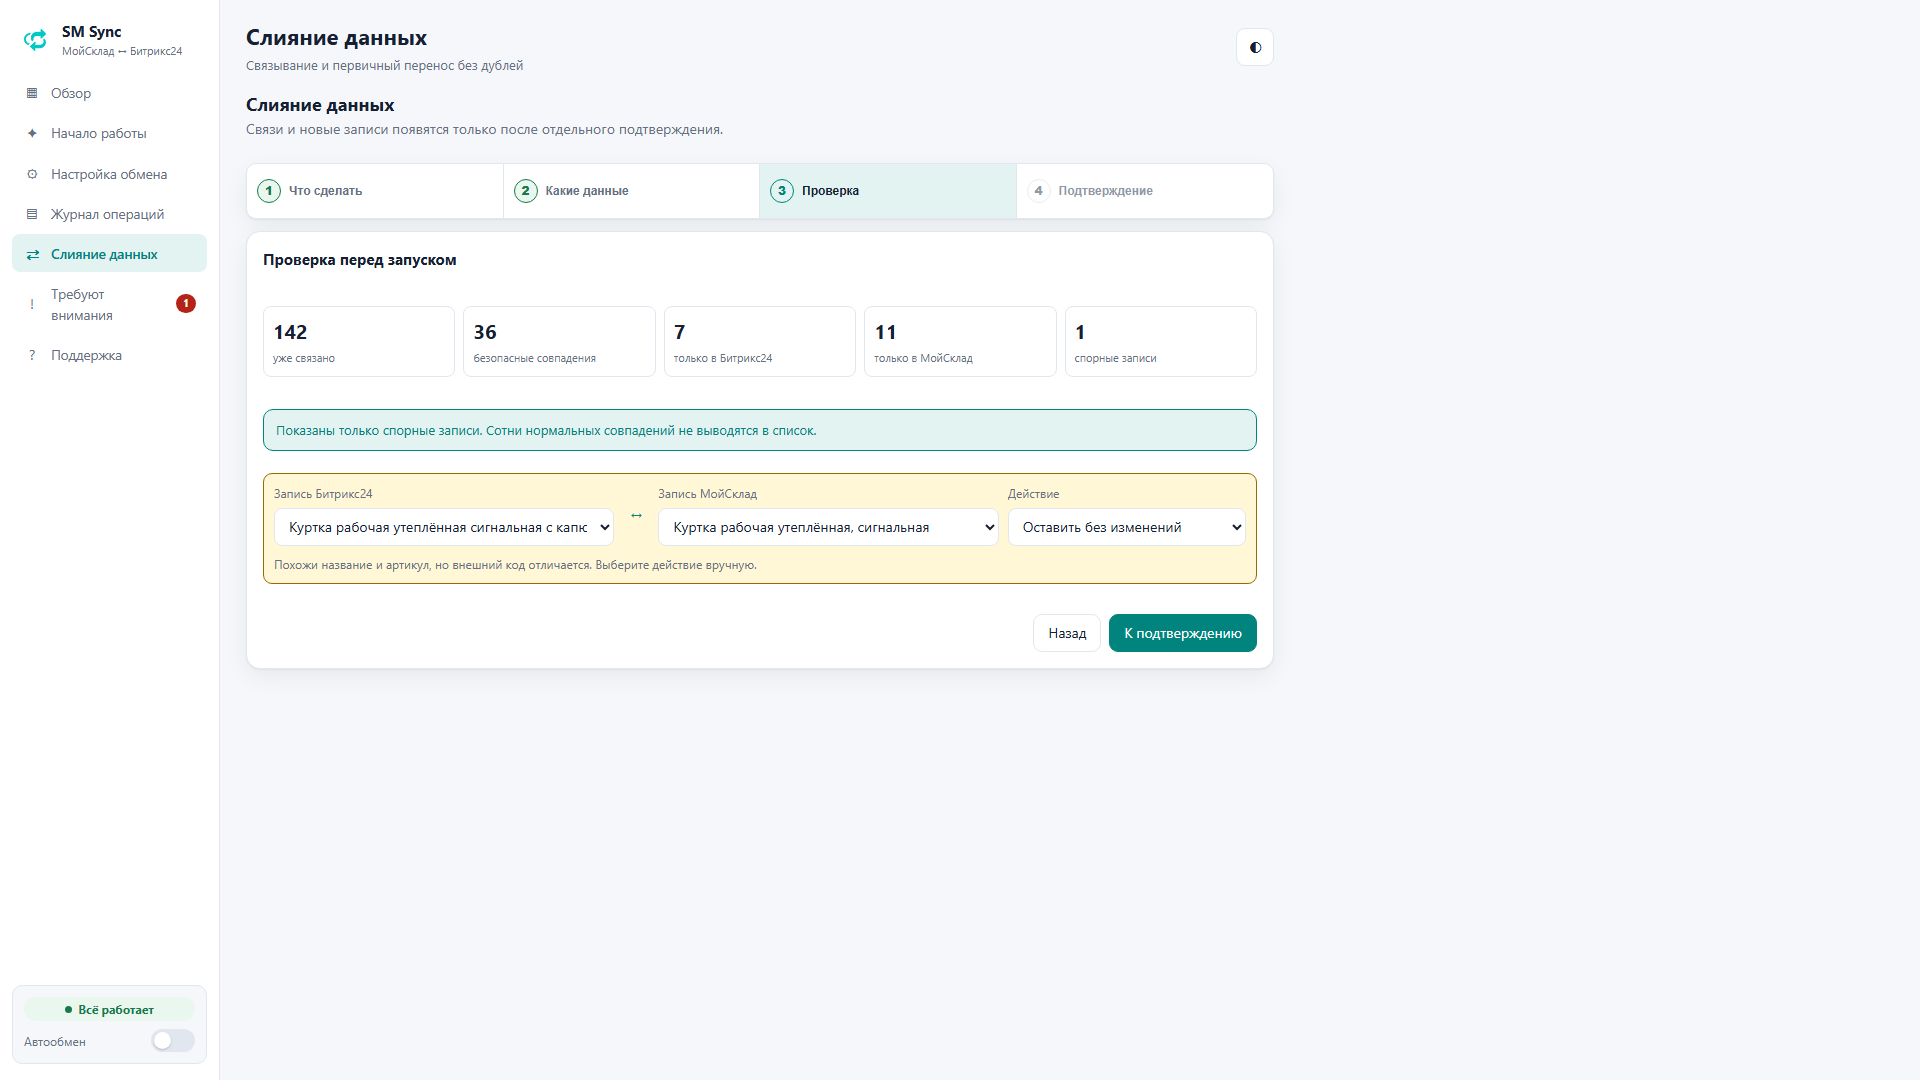Click the Всё работает status pill
Screen dimensions: 1920x1080
click(109, 1010)
